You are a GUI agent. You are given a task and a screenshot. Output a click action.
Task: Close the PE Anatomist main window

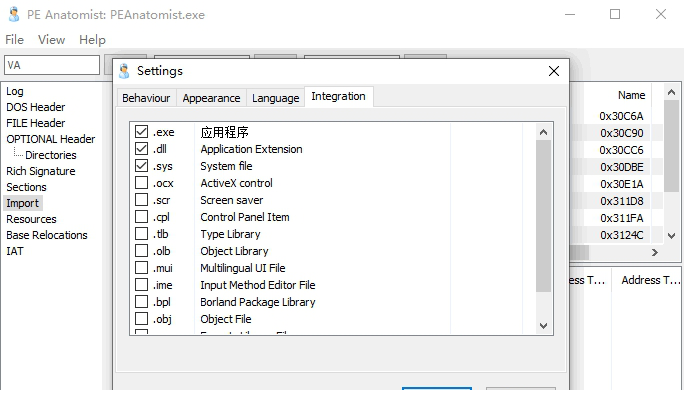pos(661,14)
